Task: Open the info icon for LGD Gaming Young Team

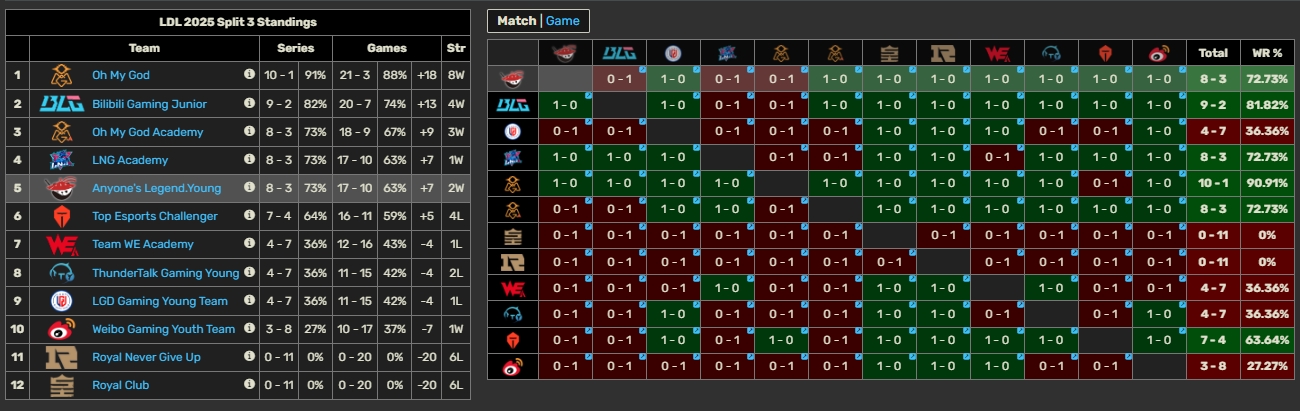Action: (x=249, y=300)
